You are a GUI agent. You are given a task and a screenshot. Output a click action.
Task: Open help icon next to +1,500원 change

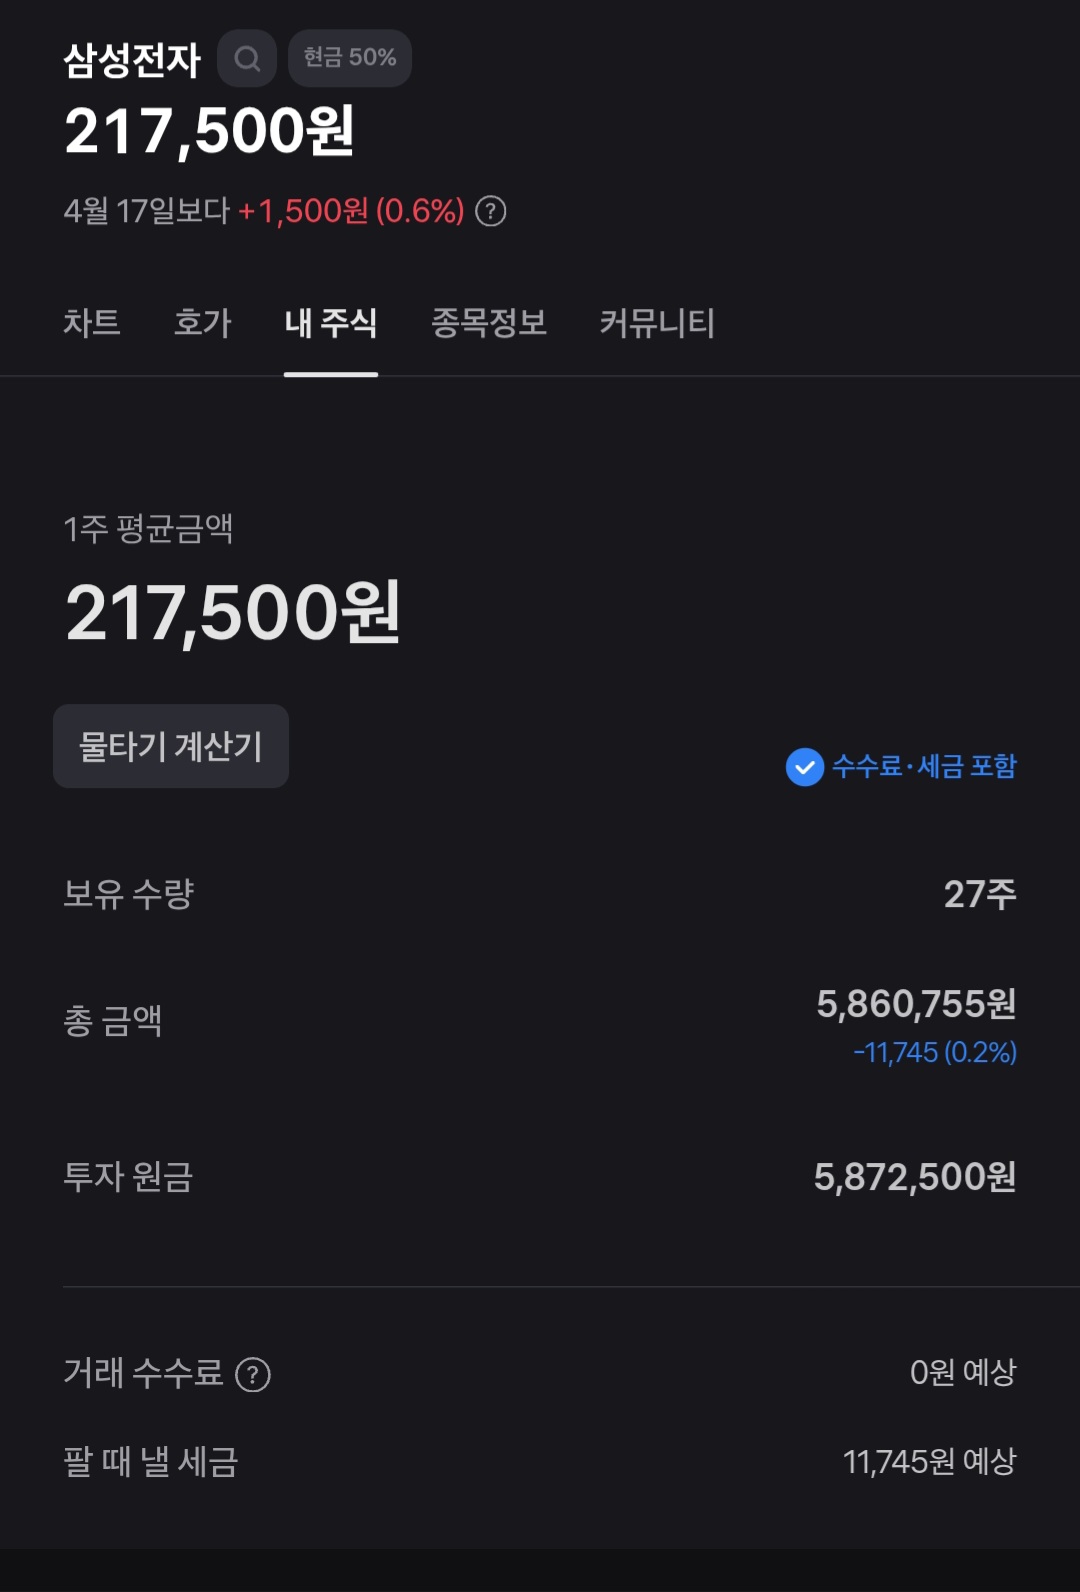491,211
